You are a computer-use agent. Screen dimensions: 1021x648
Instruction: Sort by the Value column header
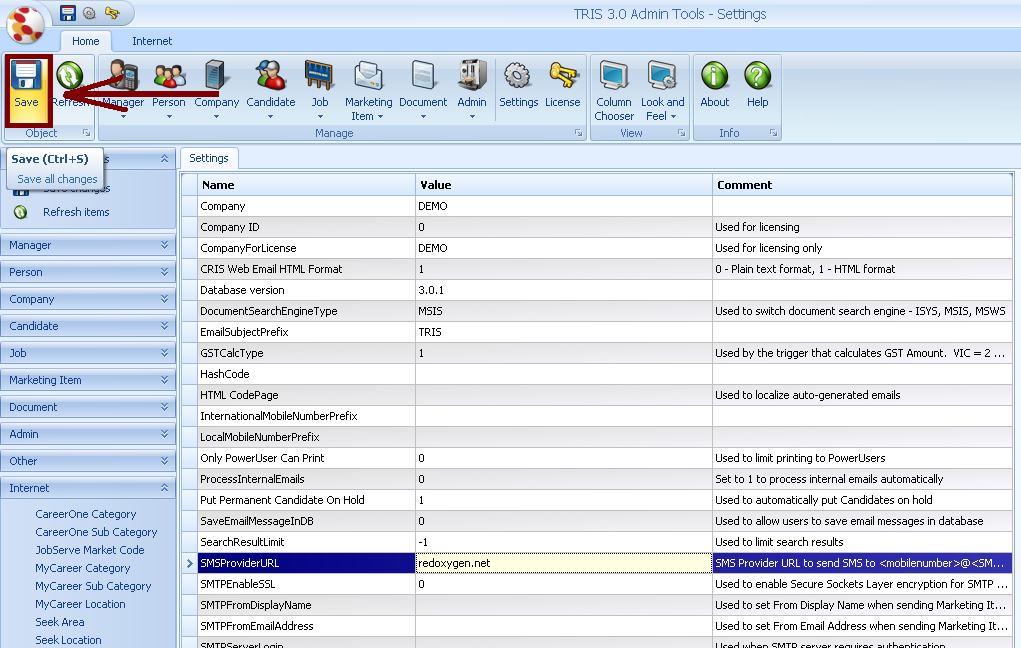coord(564,185)
